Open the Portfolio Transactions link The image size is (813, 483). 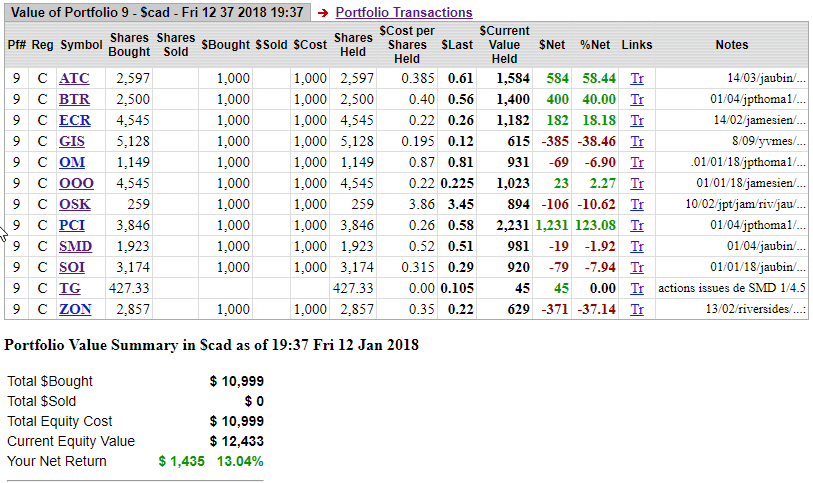403,13
